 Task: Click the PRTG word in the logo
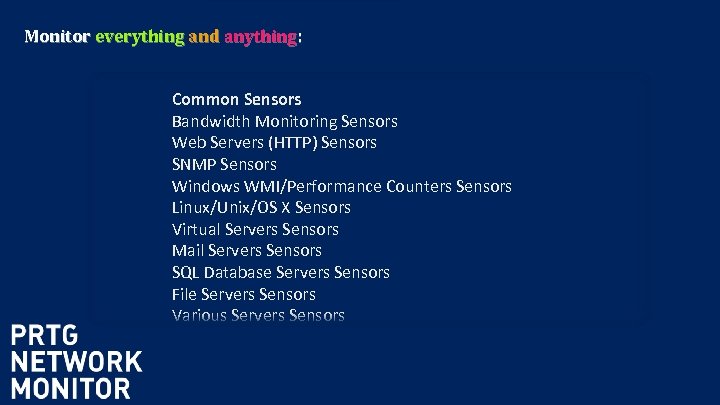pos(45,336)
